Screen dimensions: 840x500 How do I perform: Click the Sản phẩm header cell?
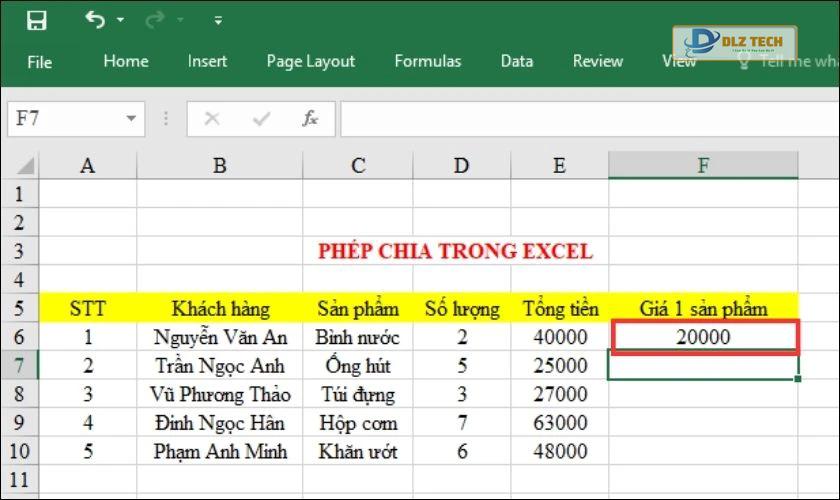tap(358, 308)
